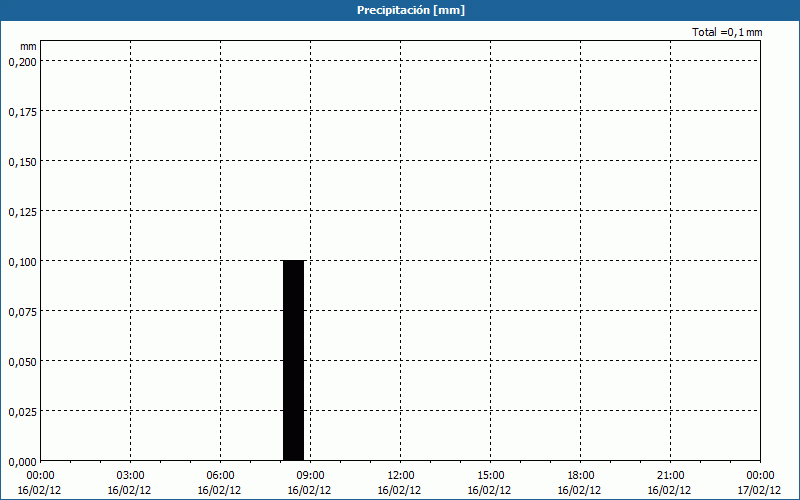The width and height of the screenshot is (800, 500).
Task: Click the 17/02/12 end date label
Action: click(x=759, y=490)
